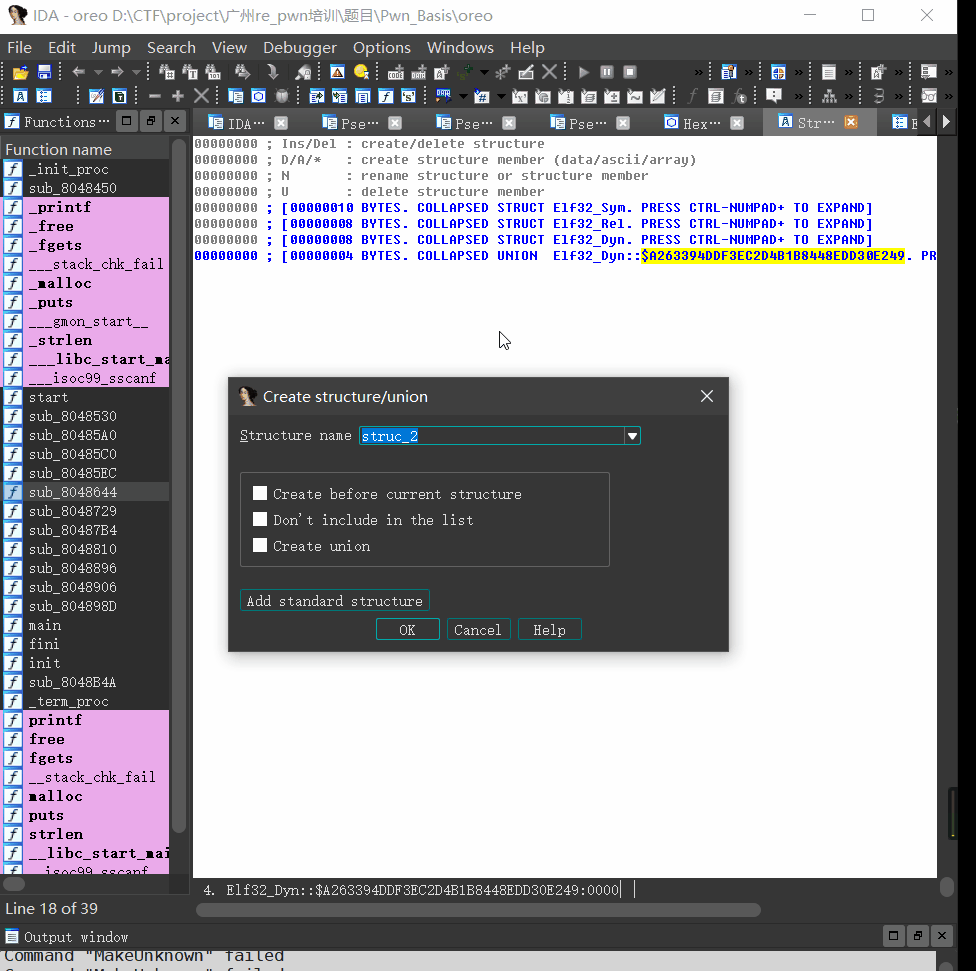976x971 pixels.
Task: Click the italic f functions window icon
Action: [386, 96]
